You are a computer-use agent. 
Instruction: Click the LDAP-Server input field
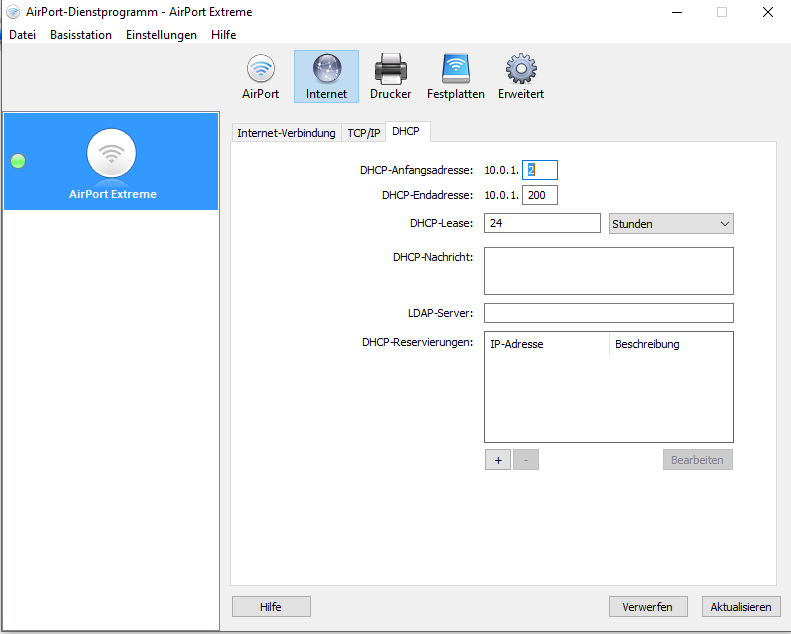609,313
